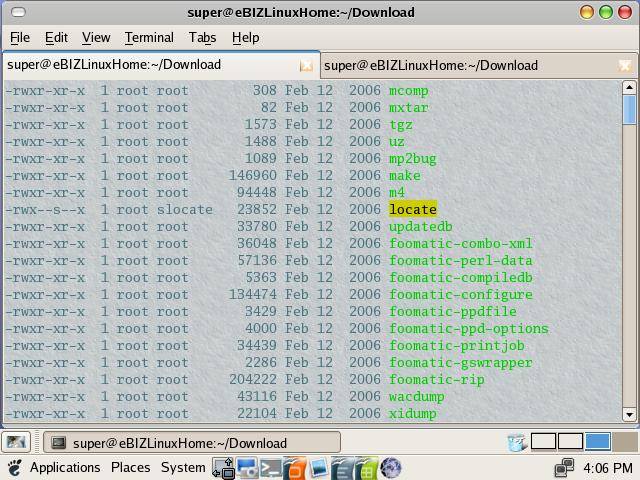
Task: Switch to the second workspace
Action: (570, 442)
